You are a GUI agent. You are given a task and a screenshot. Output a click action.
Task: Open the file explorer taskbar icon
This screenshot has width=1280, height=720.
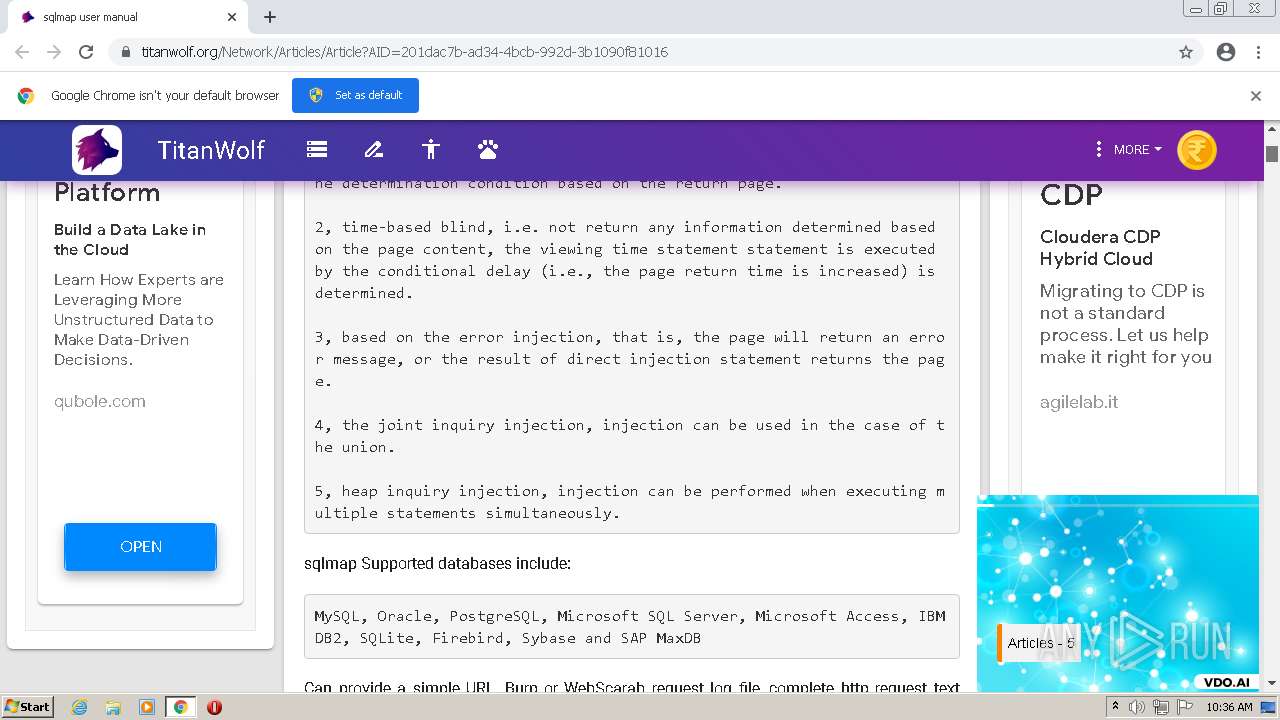tap(113, 707)
